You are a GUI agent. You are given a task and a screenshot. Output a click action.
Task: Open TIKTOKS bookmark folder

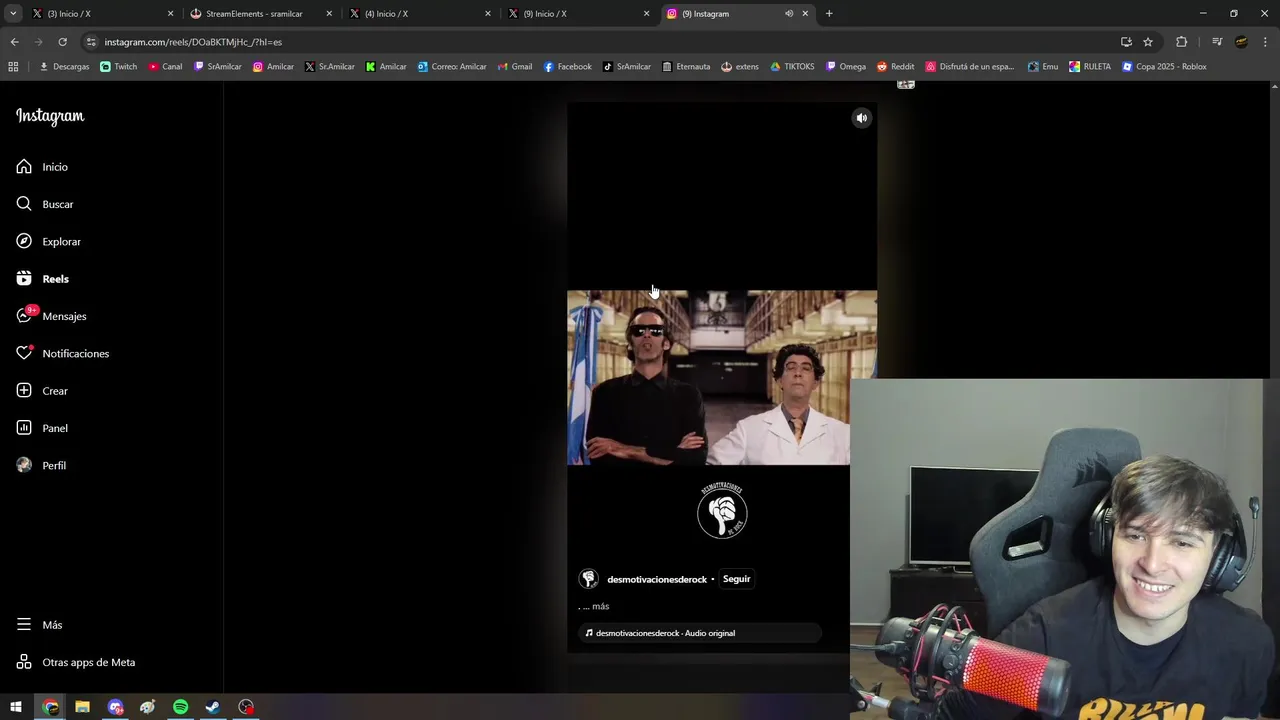792,67
